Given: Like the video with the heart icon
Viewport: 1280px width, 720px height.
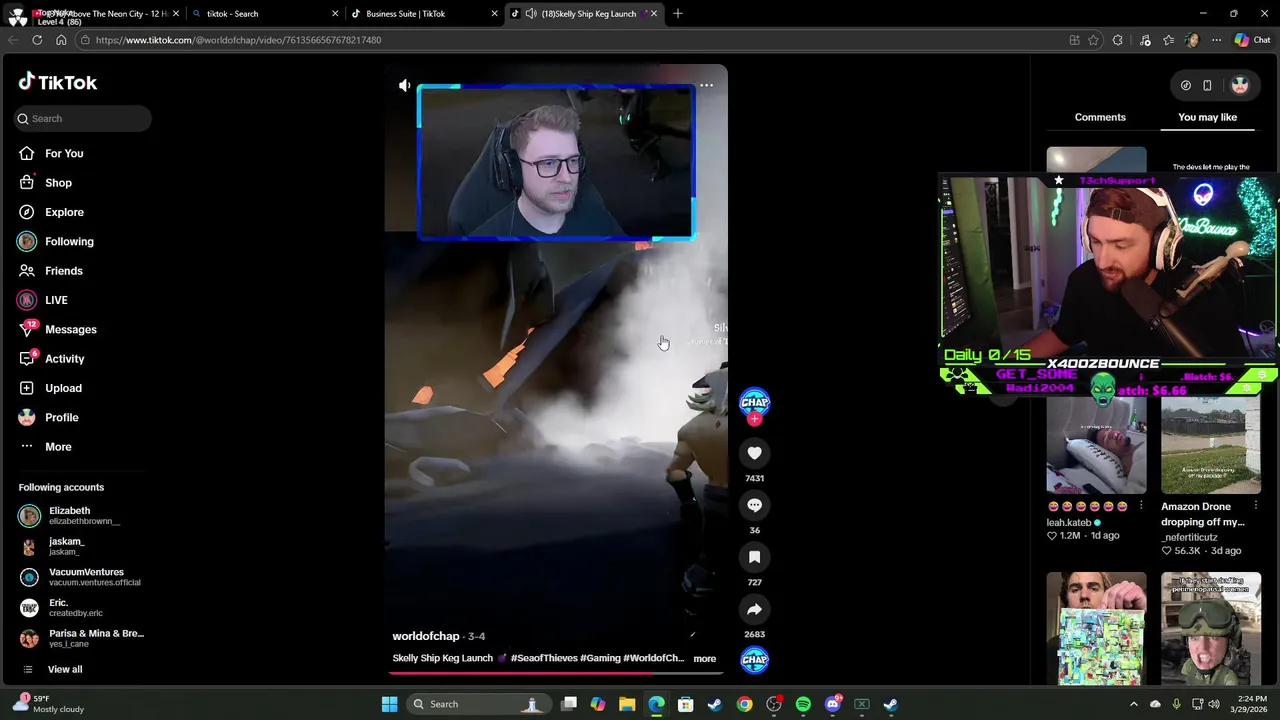Looking at the screenshot, I should coord(754,453).
